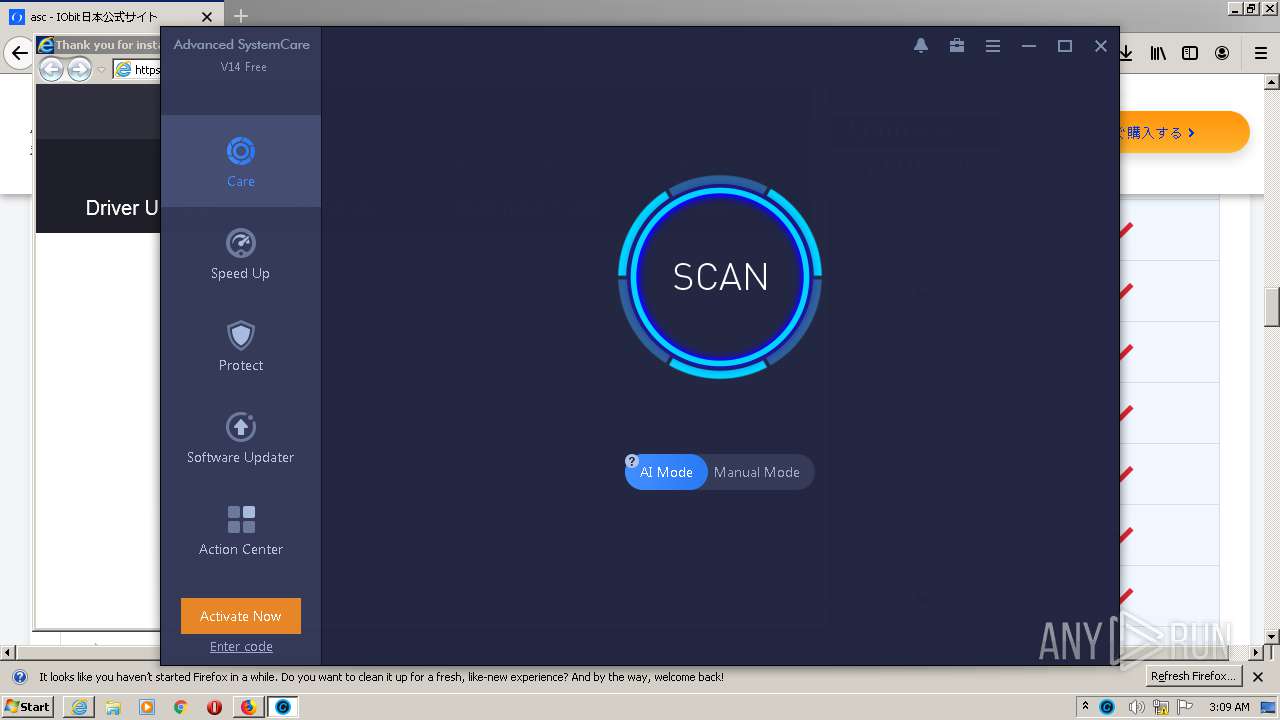Open AI Mode help question mark

632,461
